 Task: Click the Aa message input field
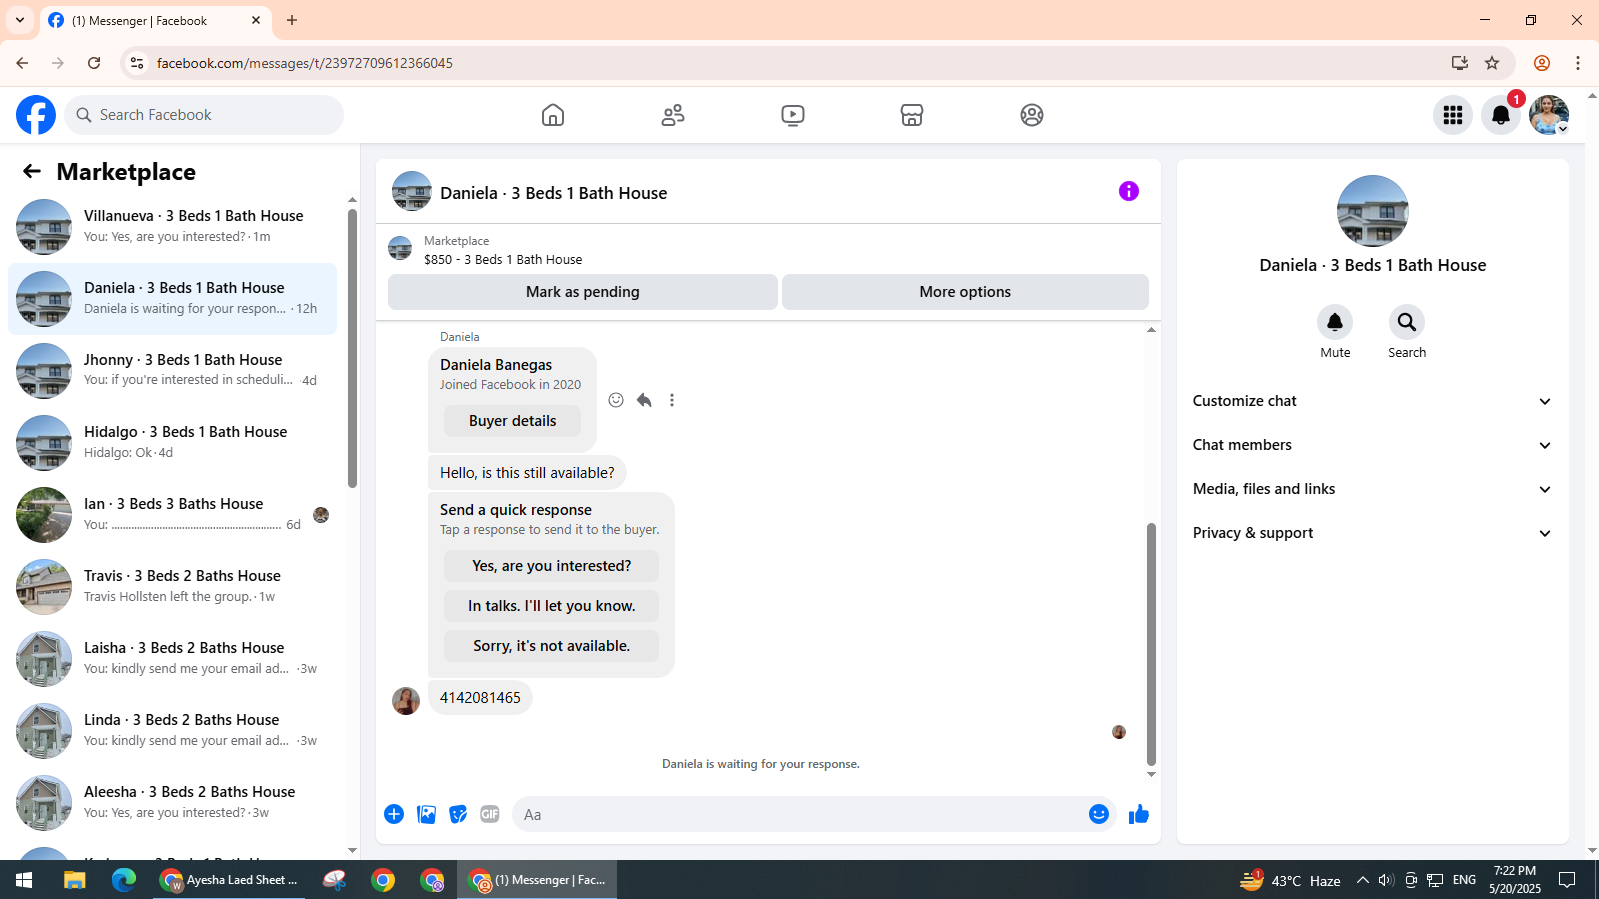point(800,814)
